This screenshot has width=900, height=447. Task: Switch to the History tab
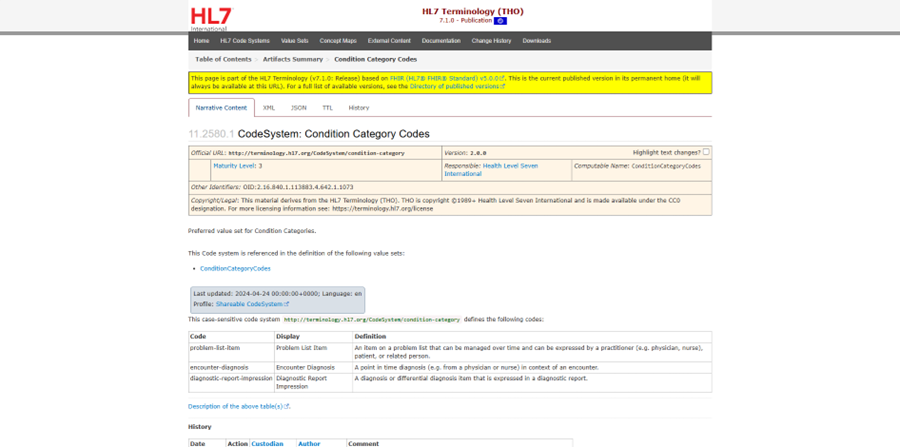tap(359, 108)
